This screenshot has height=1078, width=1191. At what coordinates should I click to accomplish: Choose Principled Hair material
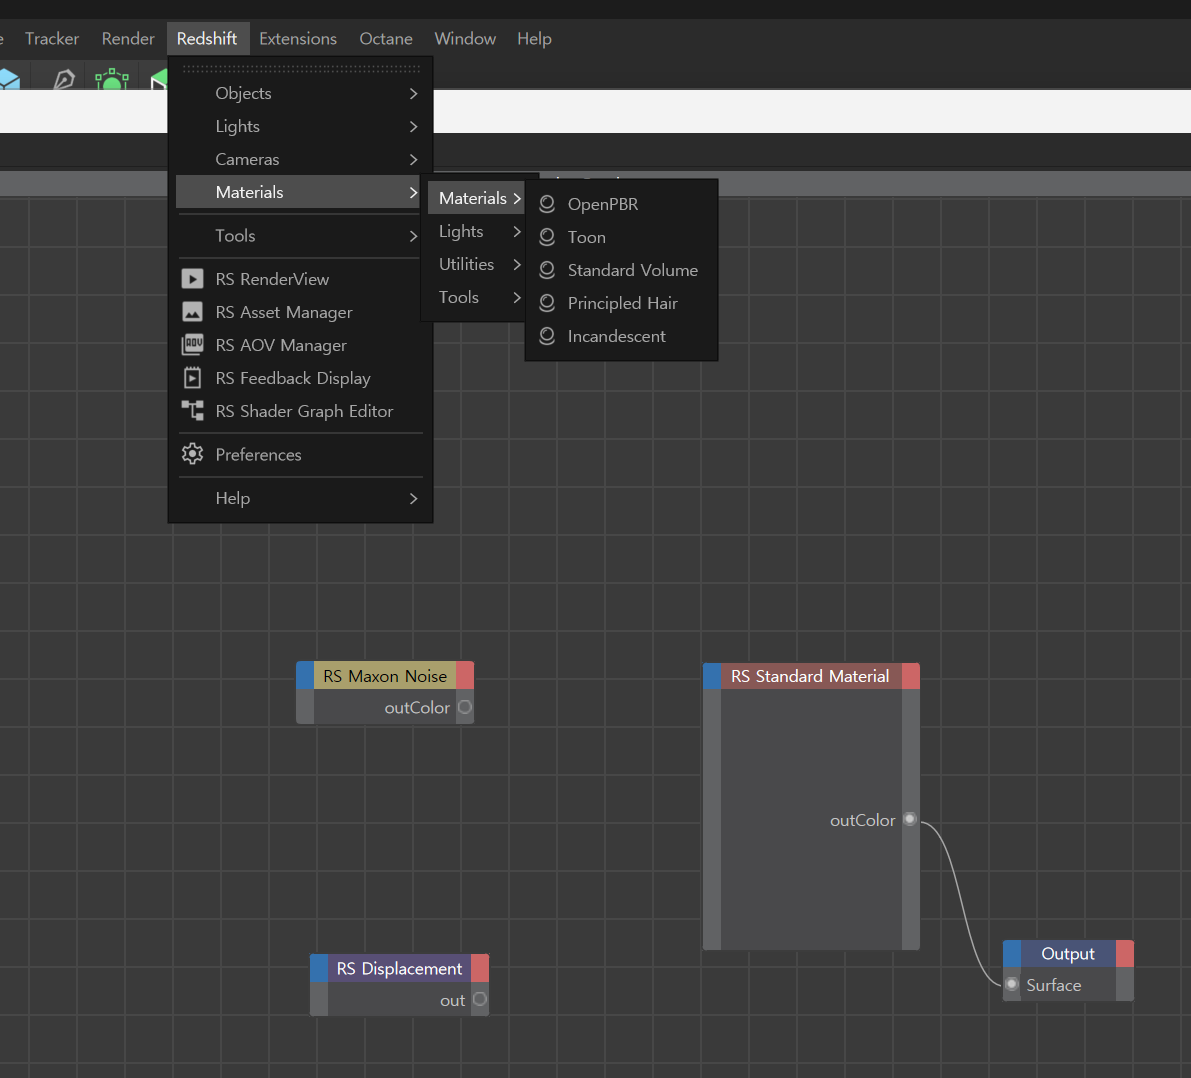pyautogui.click(x=621, y=303)
